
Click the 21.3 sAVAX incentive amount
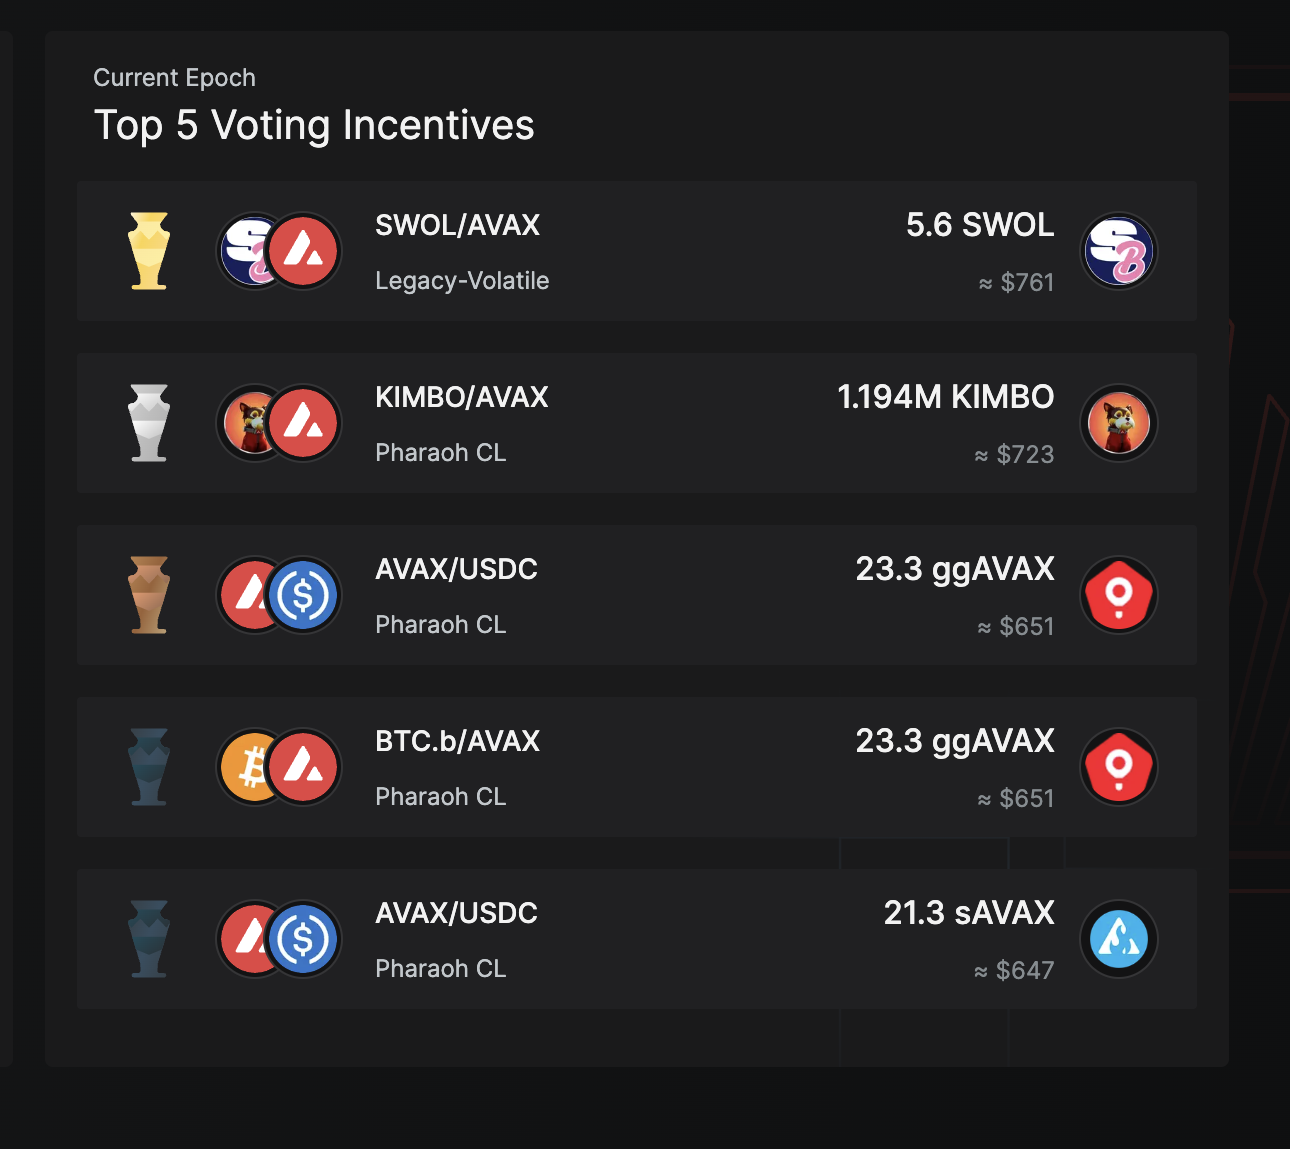(968, 913)
